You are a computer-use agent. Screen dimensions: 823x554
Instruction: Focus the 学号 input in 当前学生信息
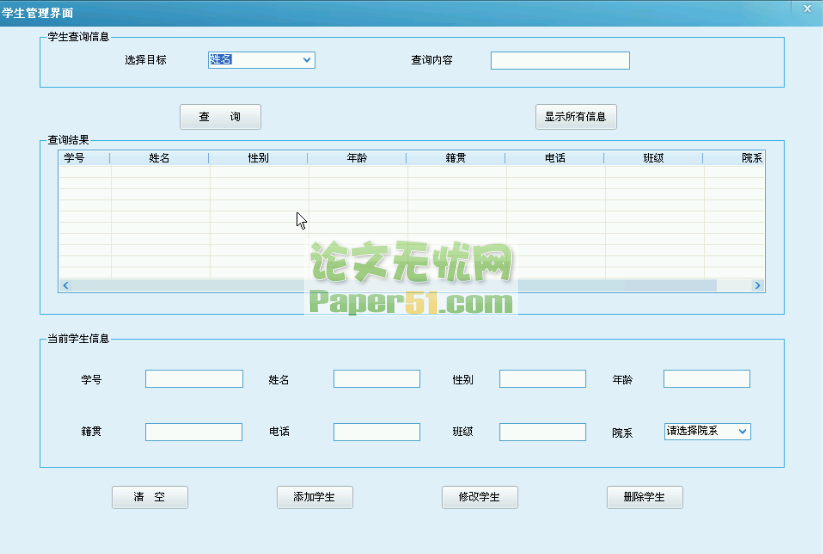pyautogui.click(x=194, y=379)
